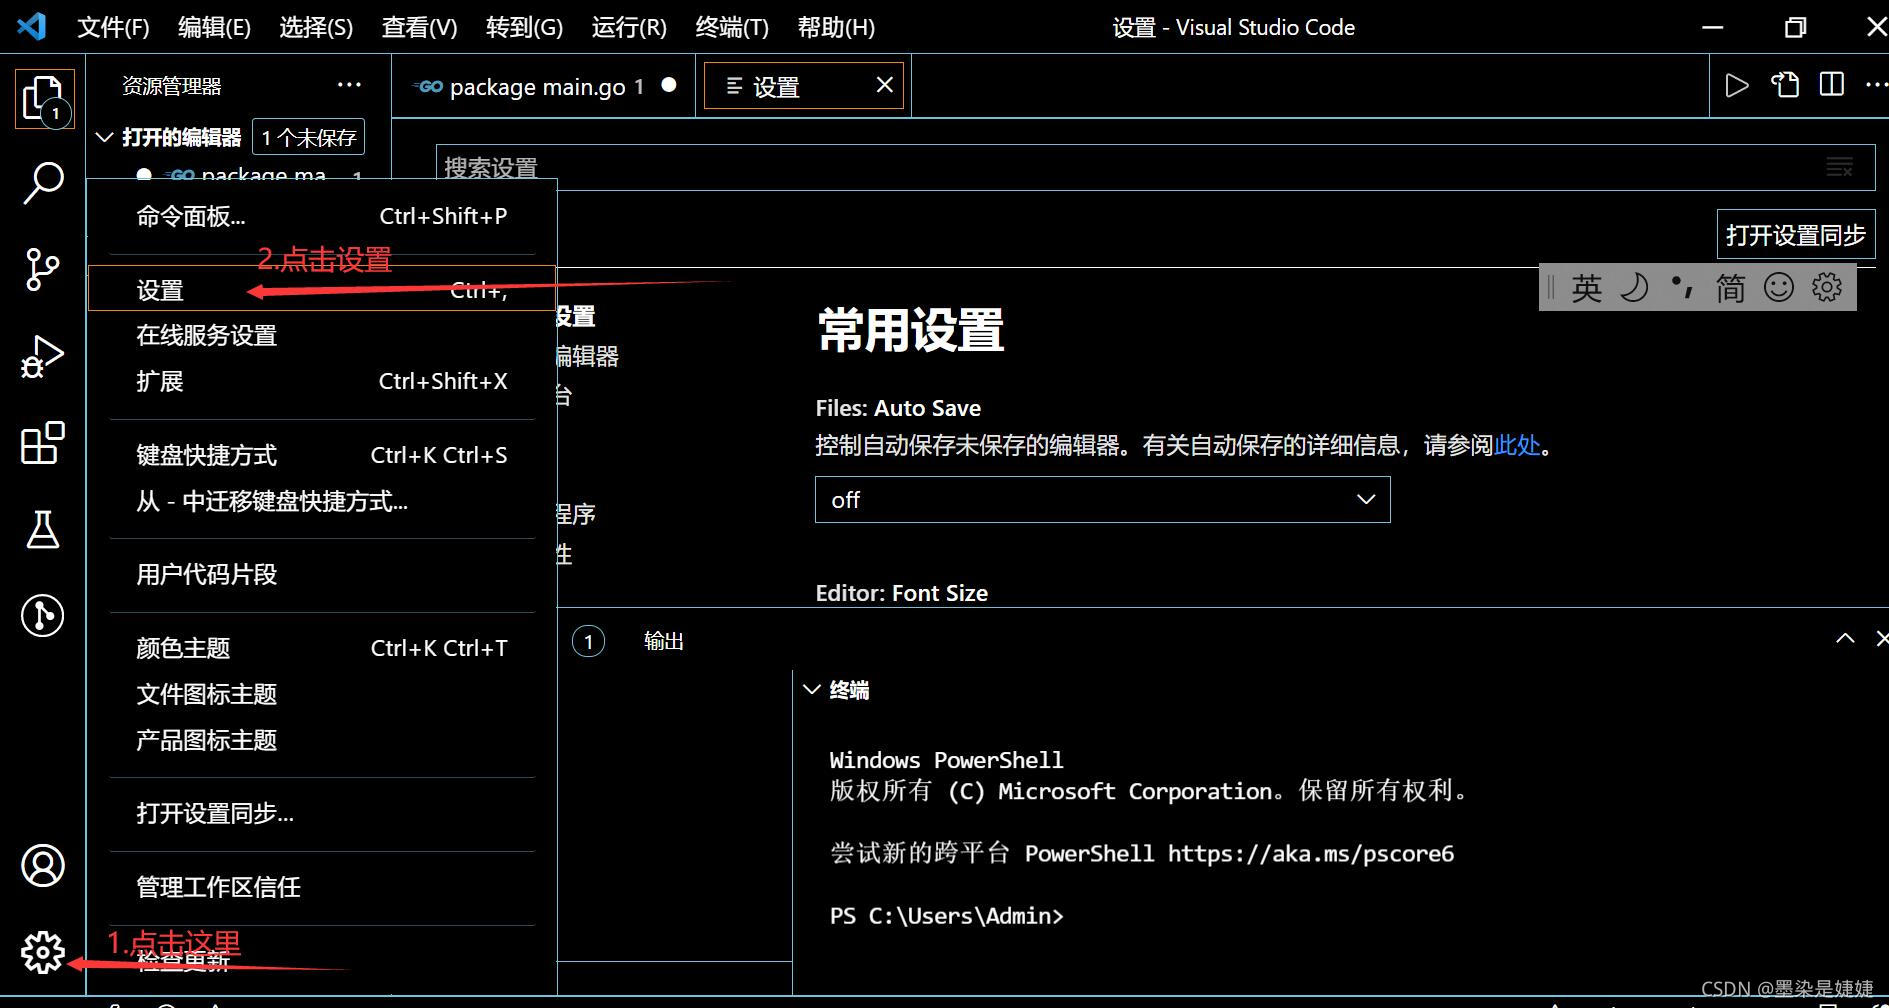This screenshot has width=1889, height=1008.
Task: Open the 查看(V) menu
Action: pyautogui.click(x=419, y=27)
